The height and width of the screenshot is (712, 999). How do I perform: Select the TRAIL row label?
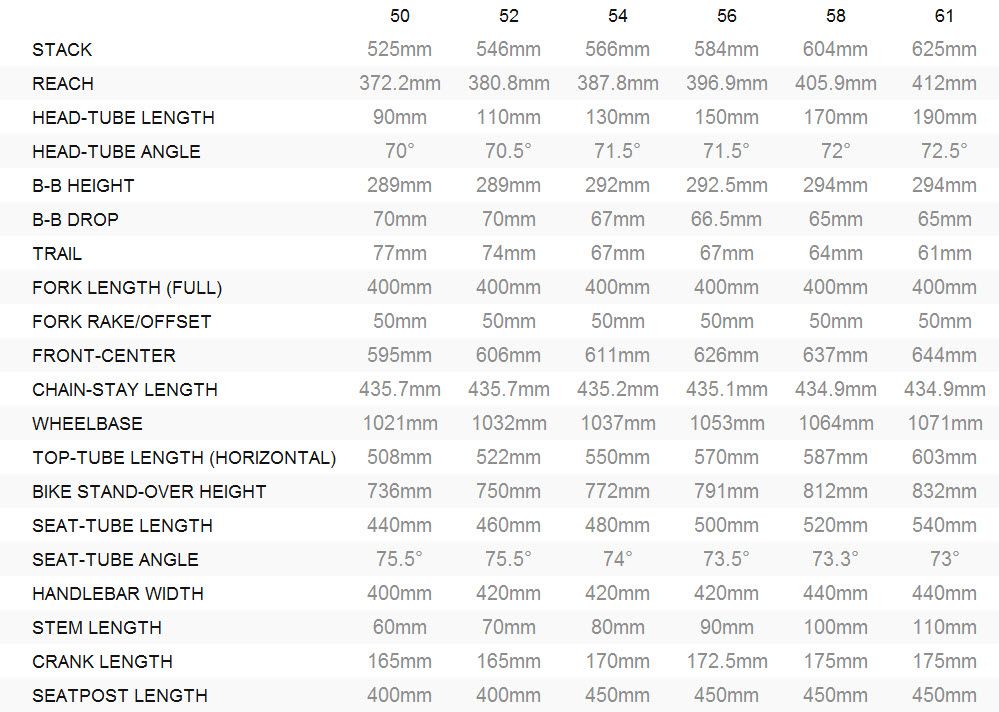click(57, 253)
